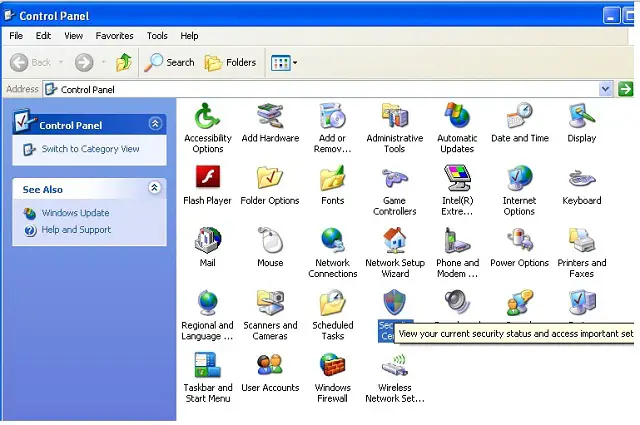Viewport: 640px width, 425px height.
Task: Open Regional and Language options
Action: point(208,315)
